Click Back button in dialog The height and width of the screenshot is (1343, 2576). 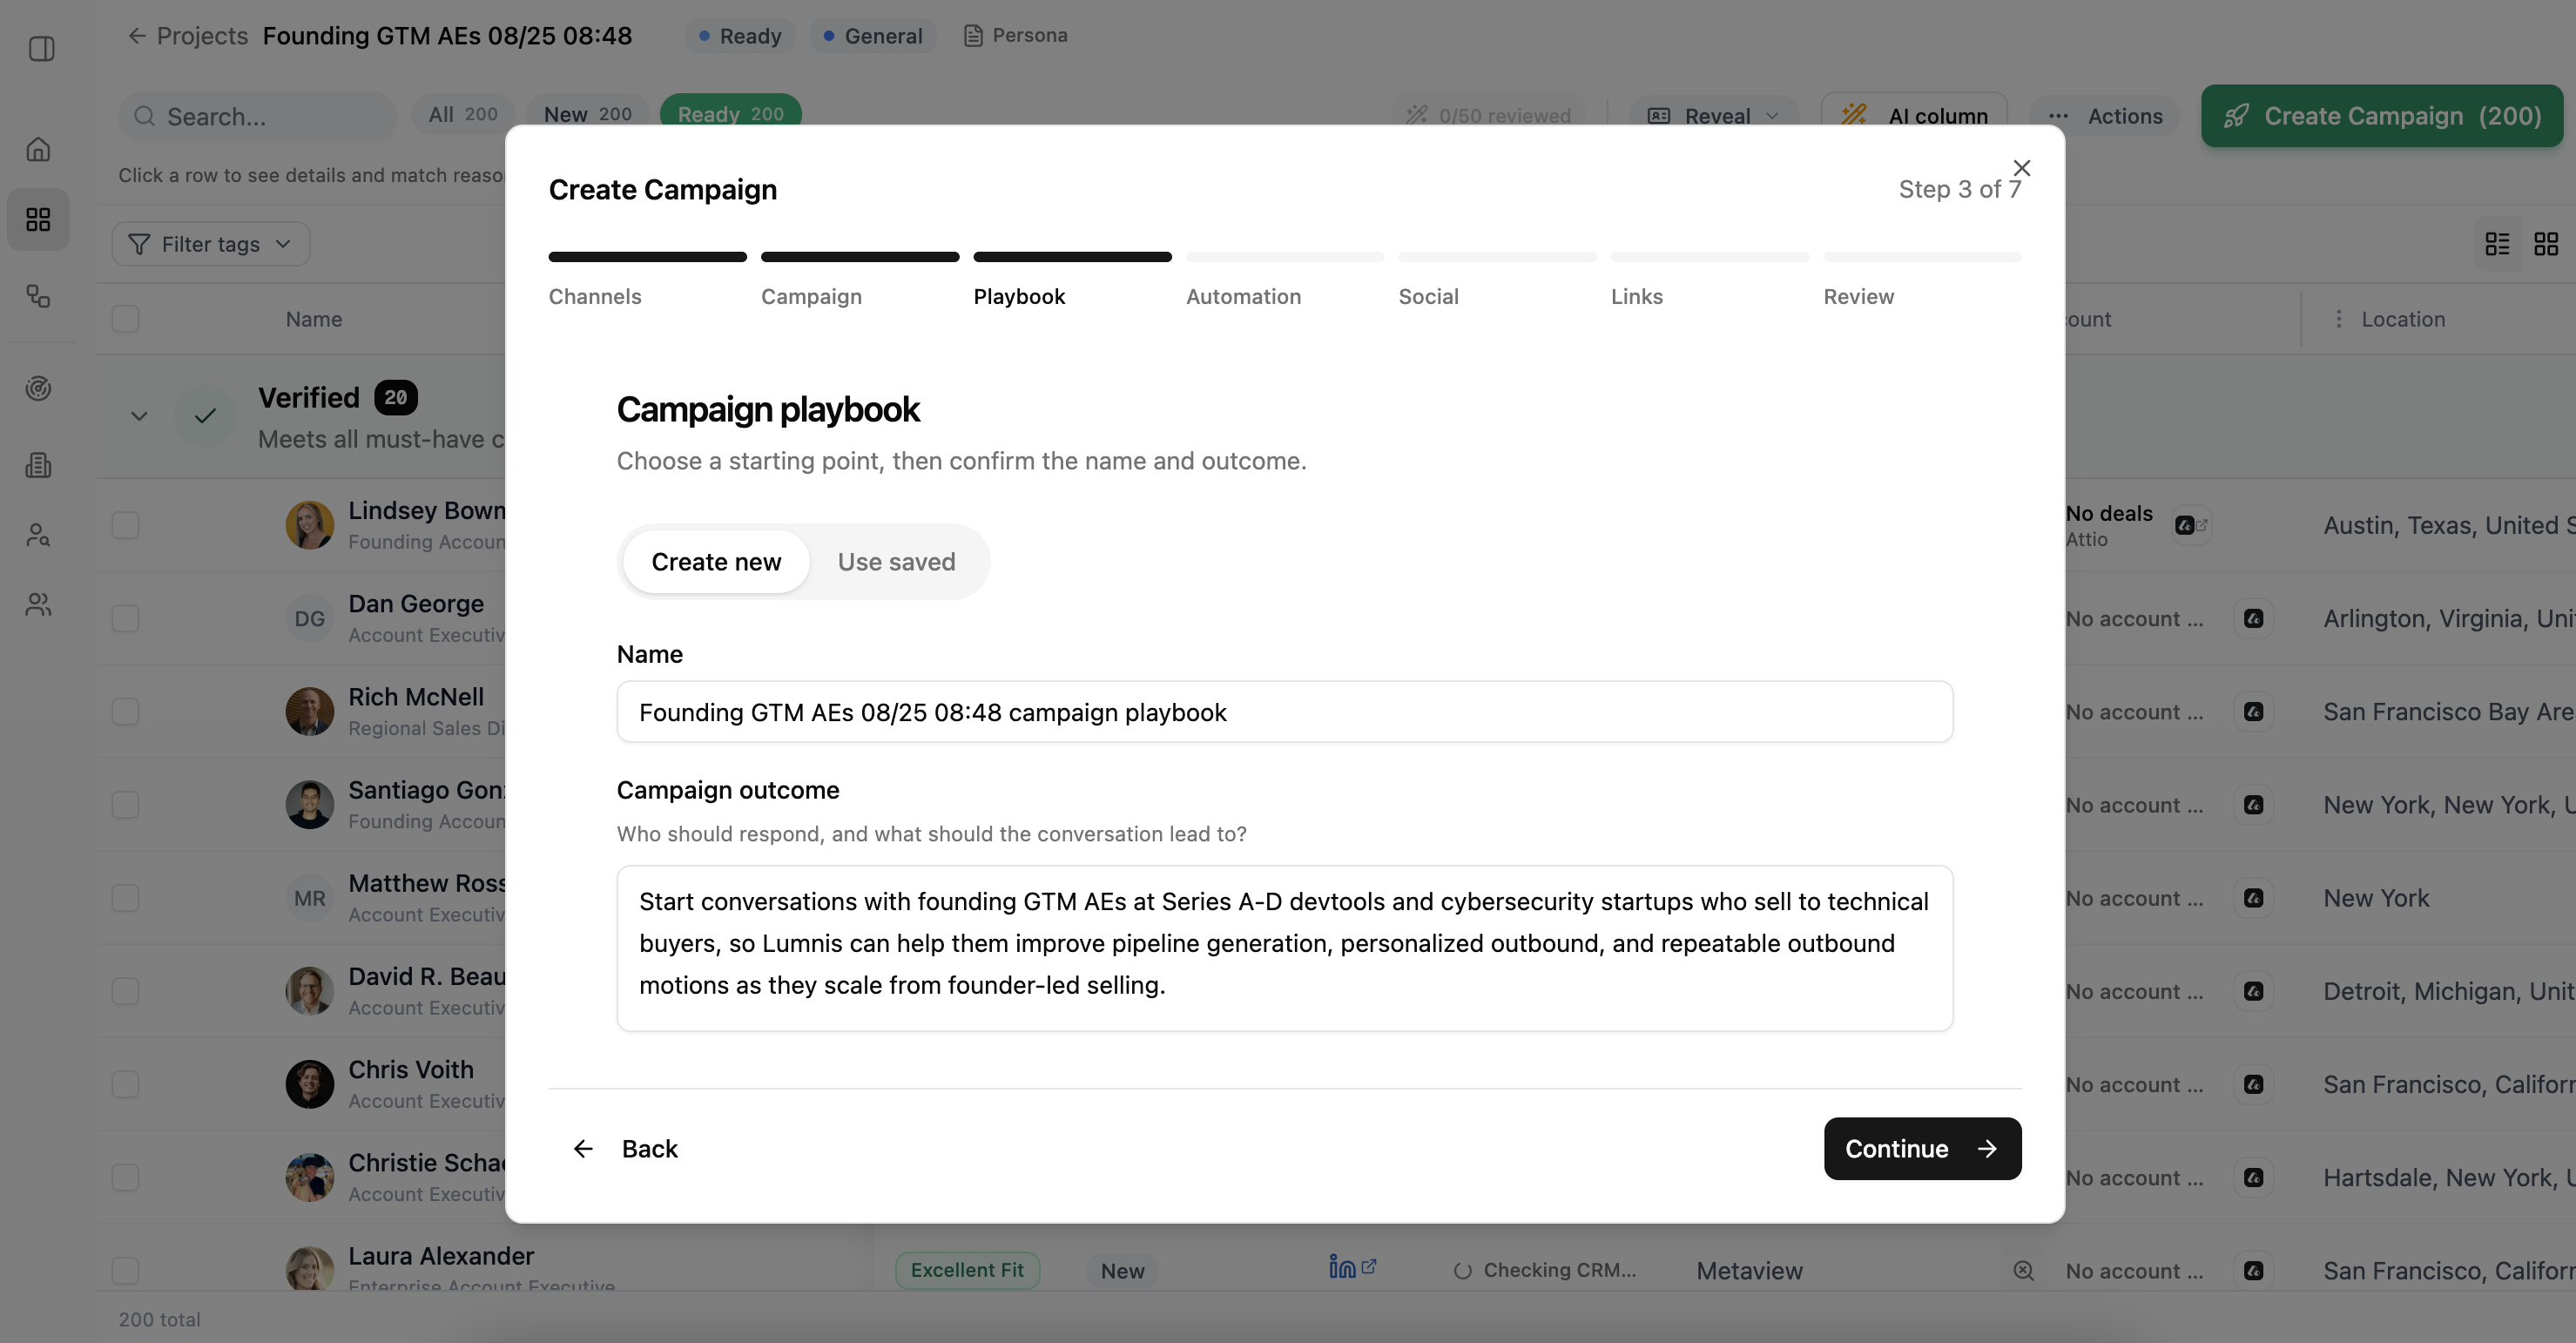[x=625, y=1148]
